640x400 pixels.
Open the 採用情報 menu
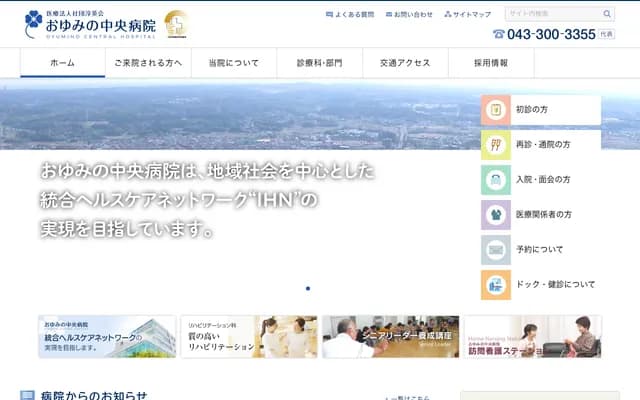point(491,63)
